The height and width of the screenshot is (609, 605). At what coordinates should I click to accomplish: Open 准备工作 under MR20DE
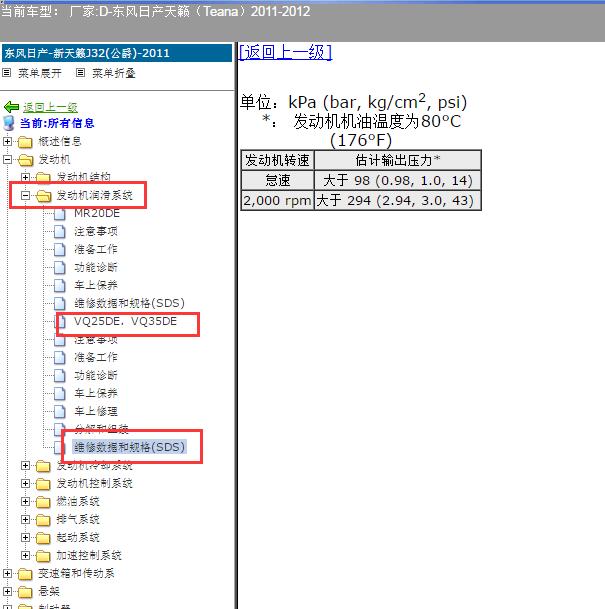point(96,249)
